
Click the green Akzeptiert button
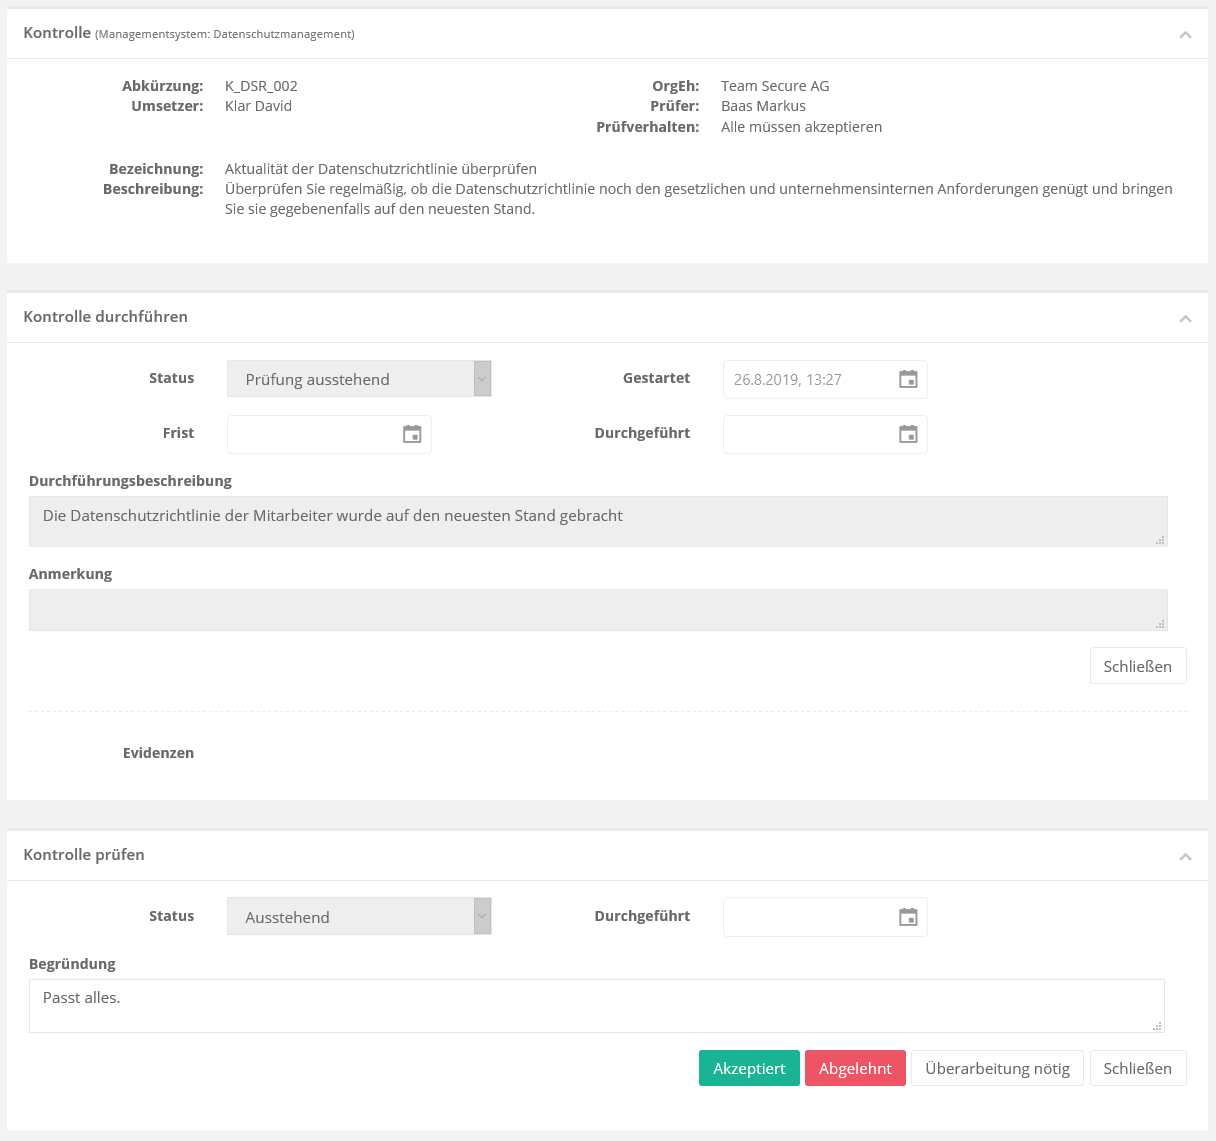[749, 1068]
